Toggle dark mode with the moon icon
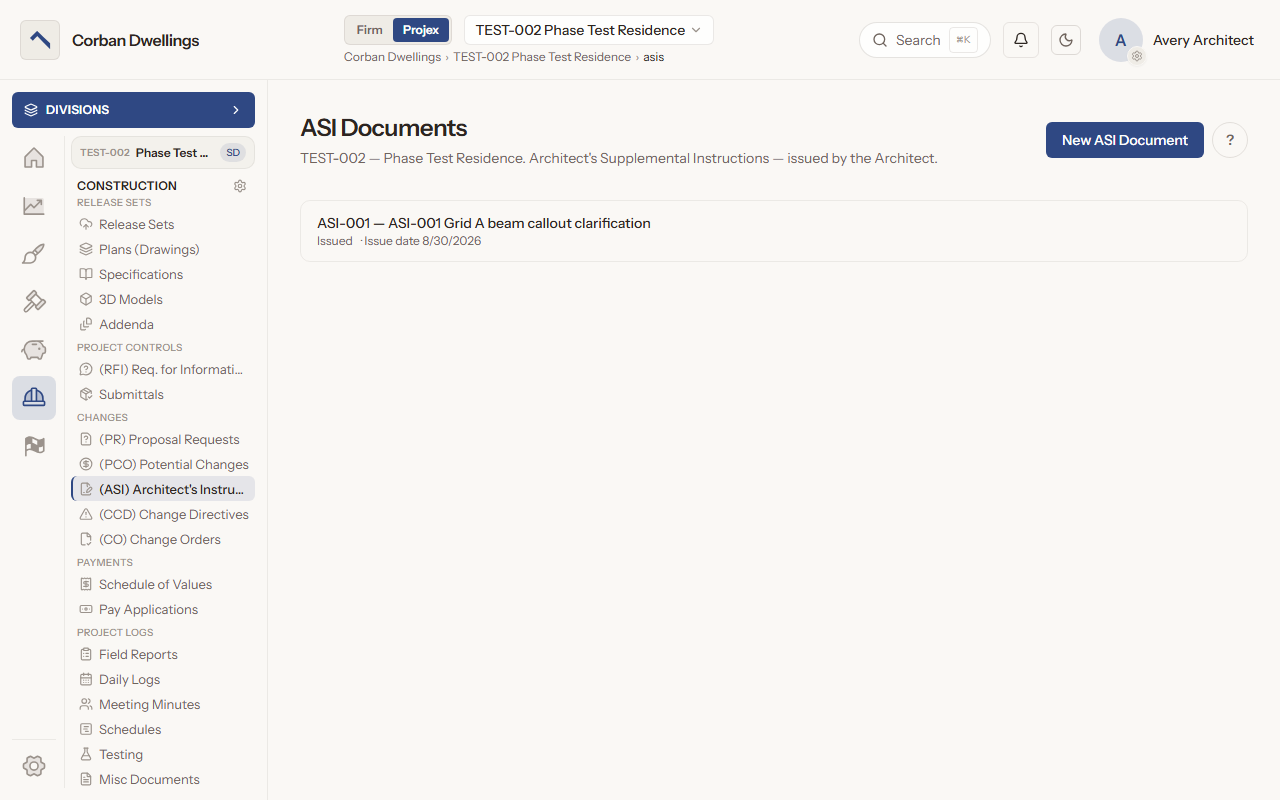Viewport: 1280px width, 800px height. (1066, 40)
